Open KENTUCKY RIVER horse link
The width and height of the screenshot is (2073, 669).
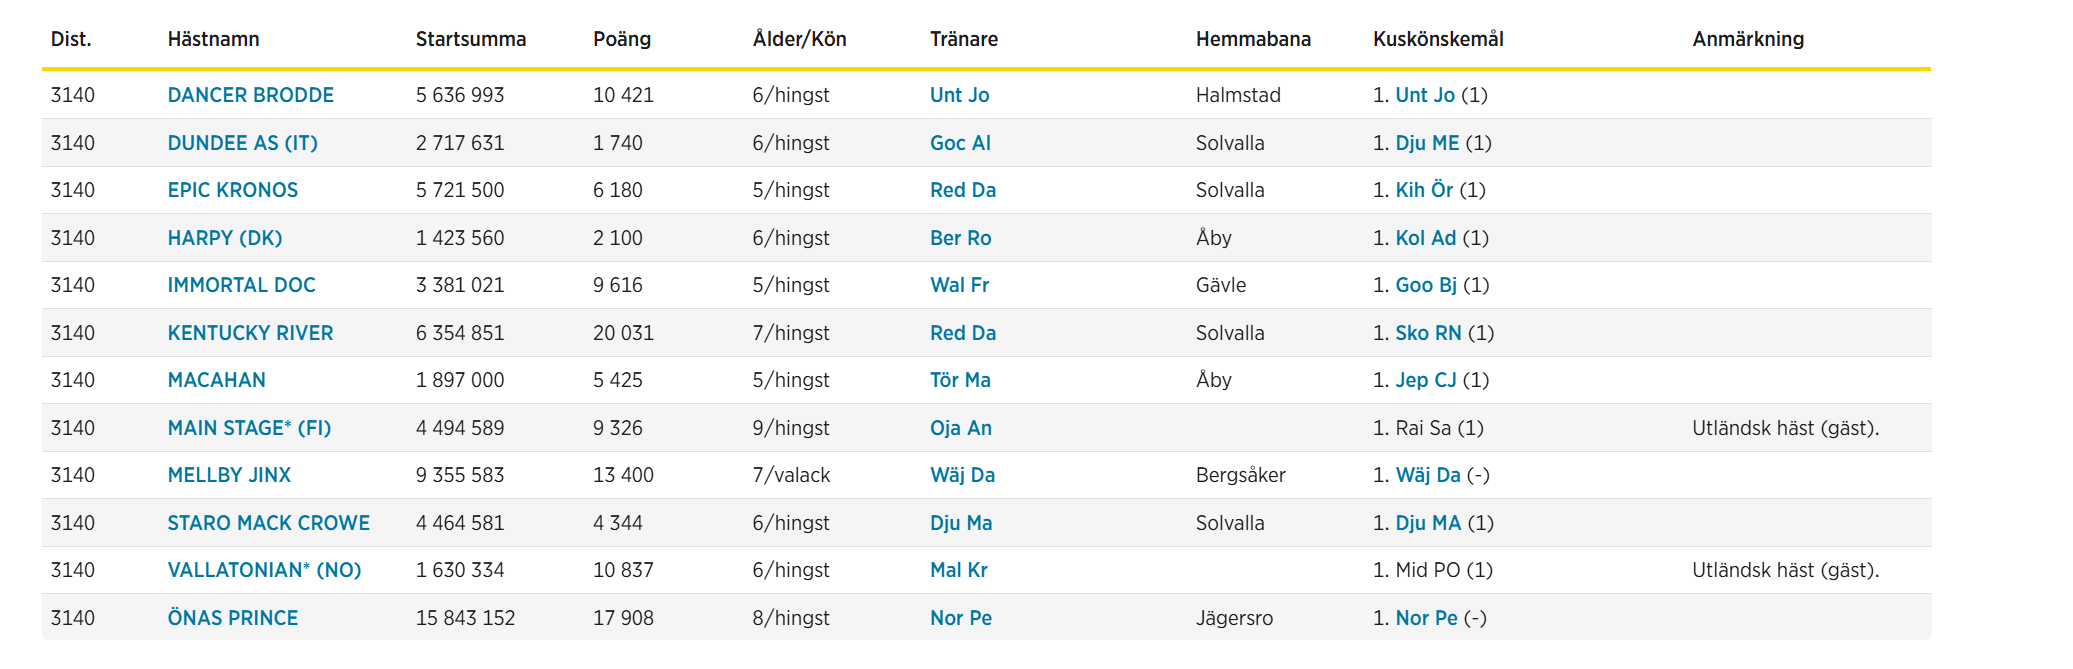tap(250, 333)
